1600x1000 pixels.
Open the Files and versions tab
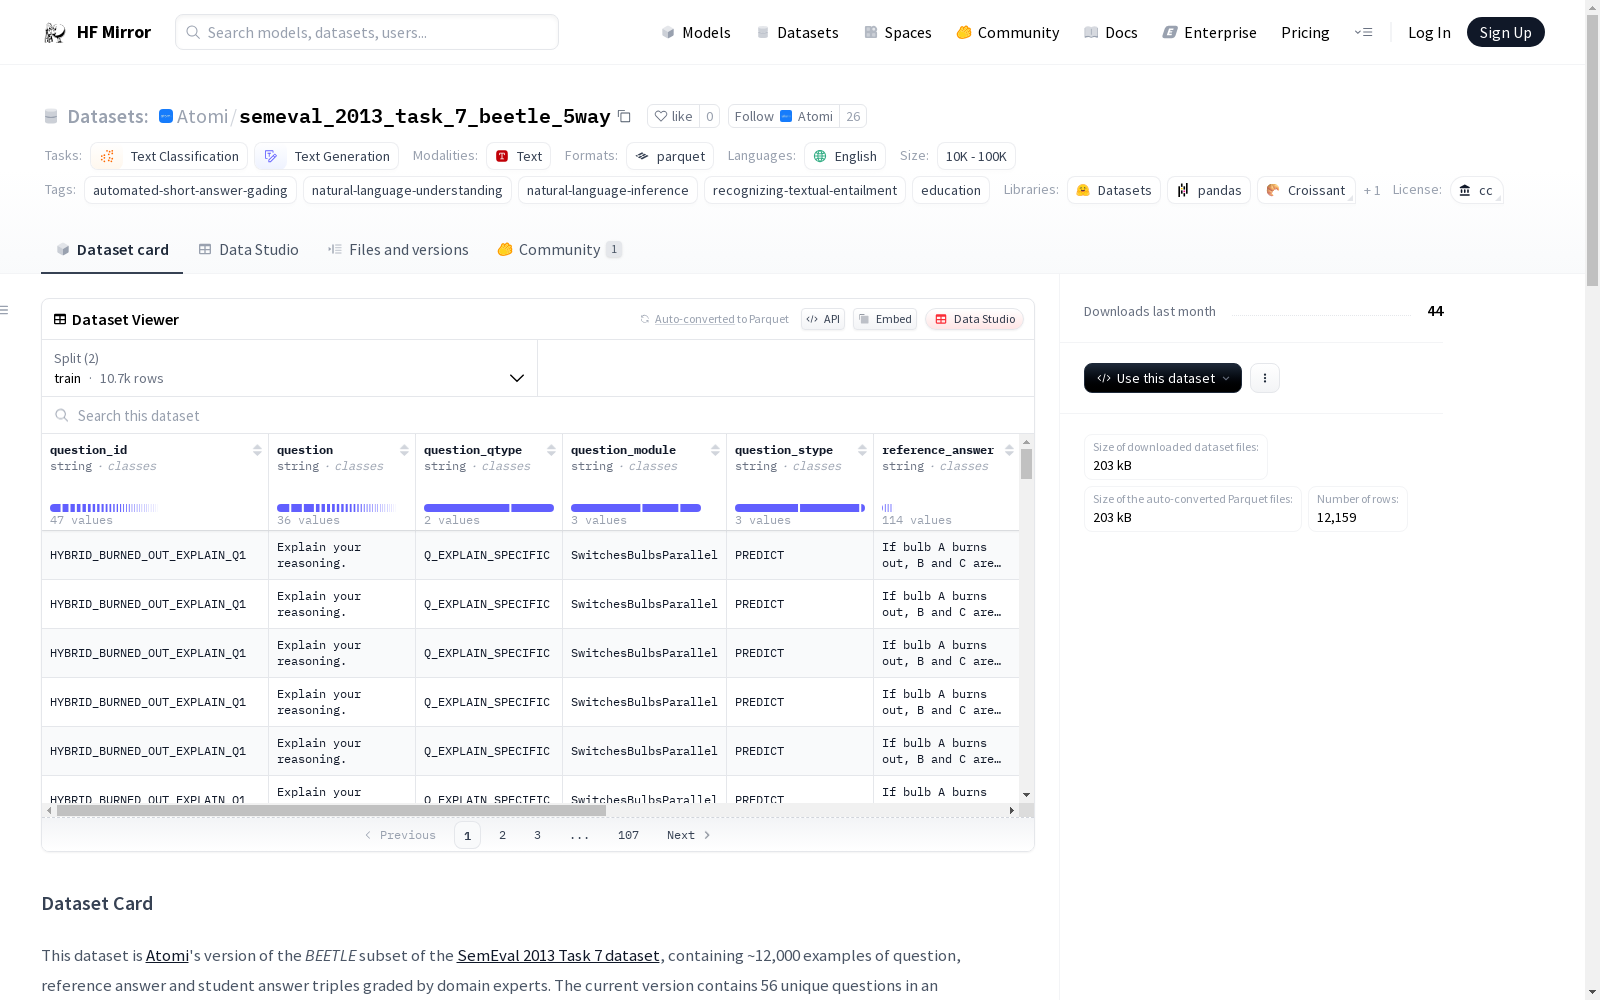[x=398, y=250]
